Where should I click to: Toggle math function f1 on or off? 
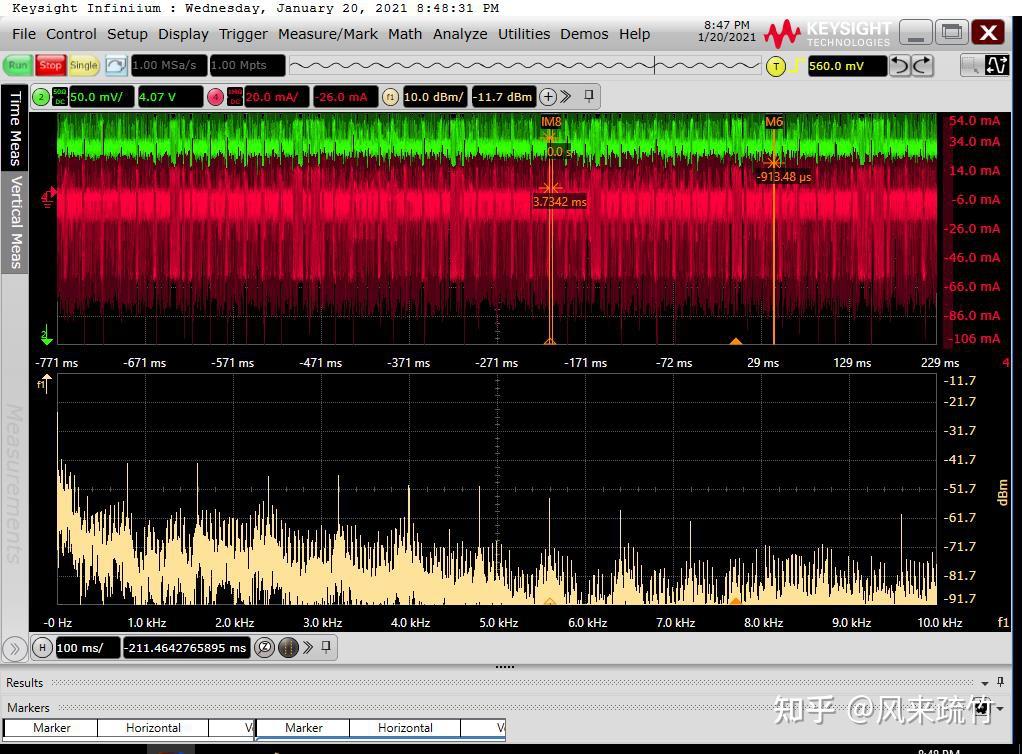pyautogui.click(x=390, y=97)
